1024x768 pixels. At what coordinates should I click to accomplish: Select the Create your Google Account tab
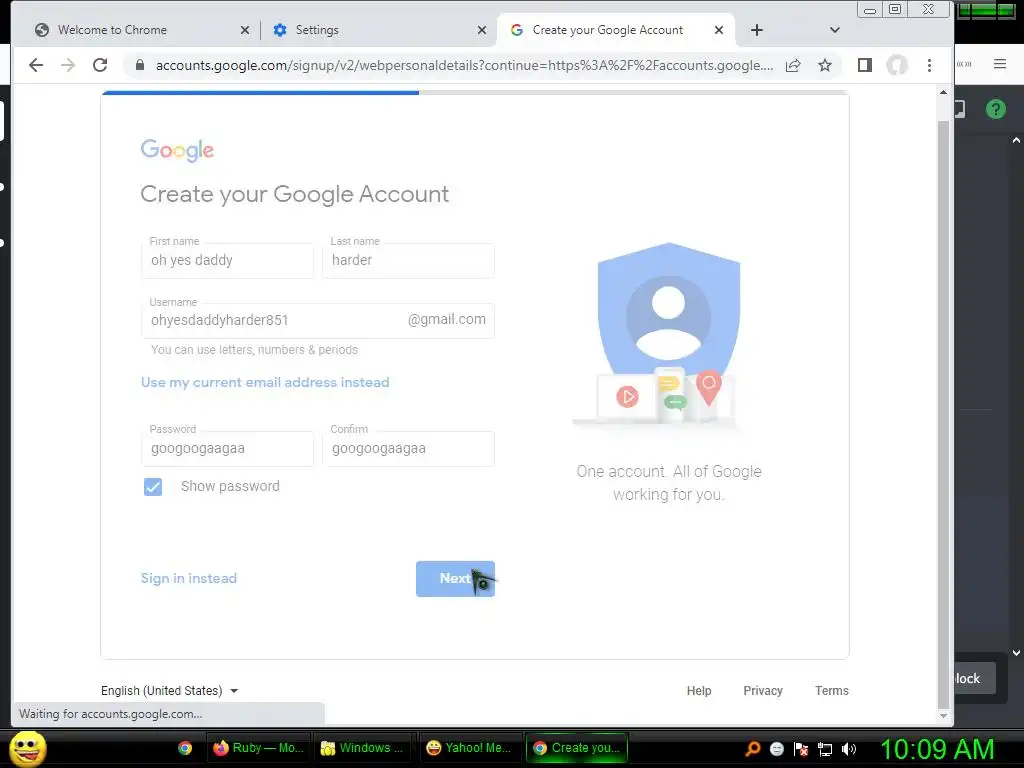pos(615,30)
